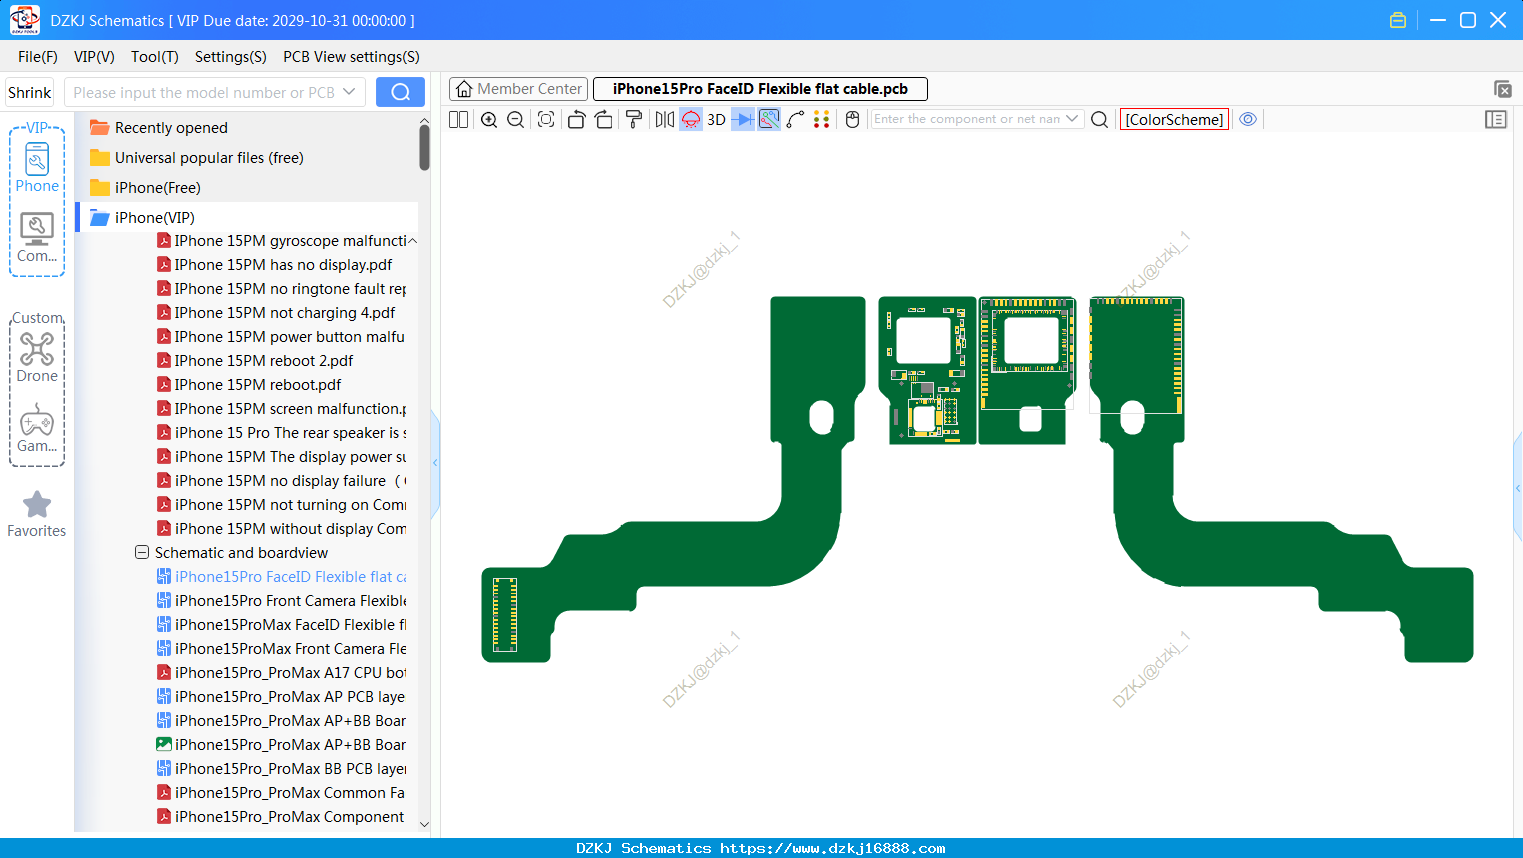Open IPhone 15PM has no display.pdf
The image size is (1523, 858).
click(283, 265)
